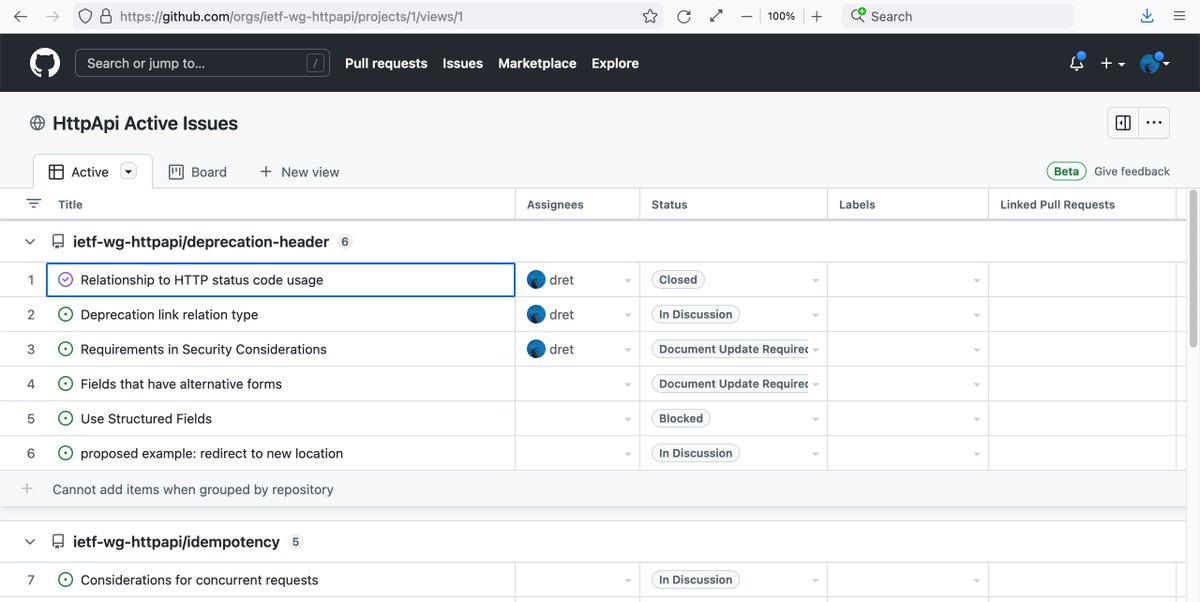This screenshot has height=602, width=1200.
Task: Zoom out with the minus icon
Action: click(746, 16)
